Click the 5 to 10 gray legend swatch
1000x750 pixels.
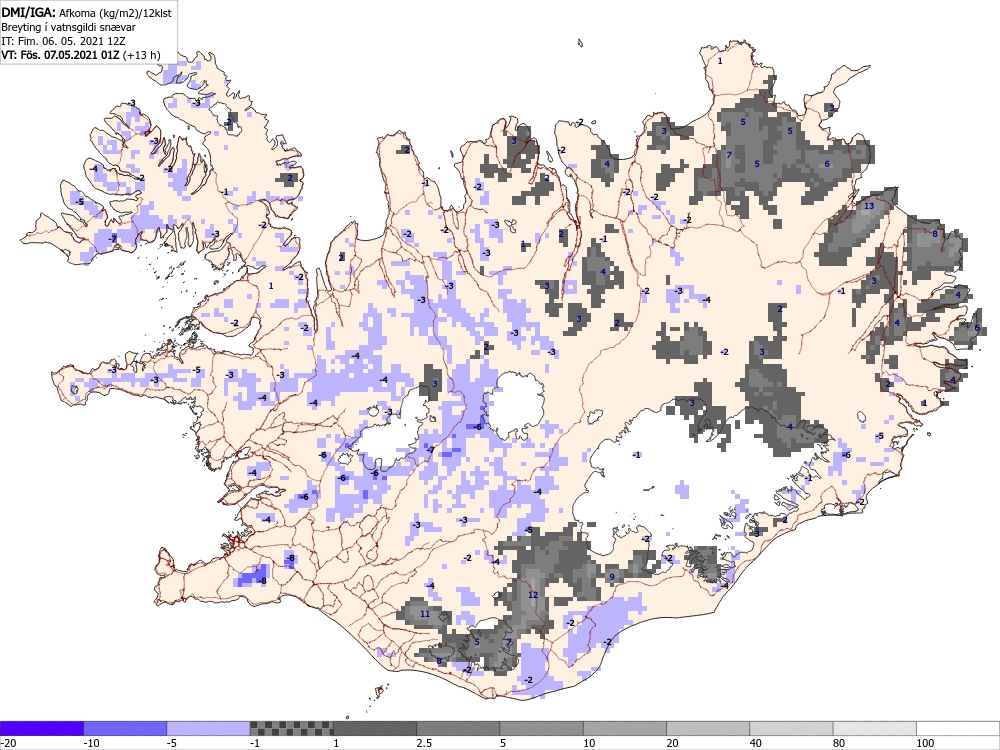point(541,728)
